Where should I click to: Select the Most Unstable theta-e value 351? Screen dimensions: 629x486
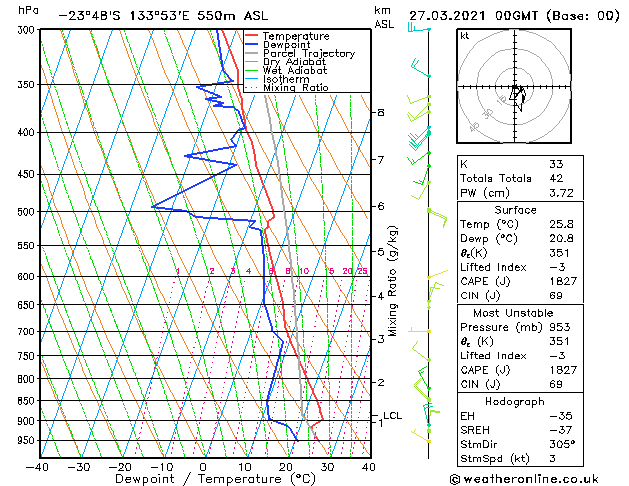click(x=559, y=341)
